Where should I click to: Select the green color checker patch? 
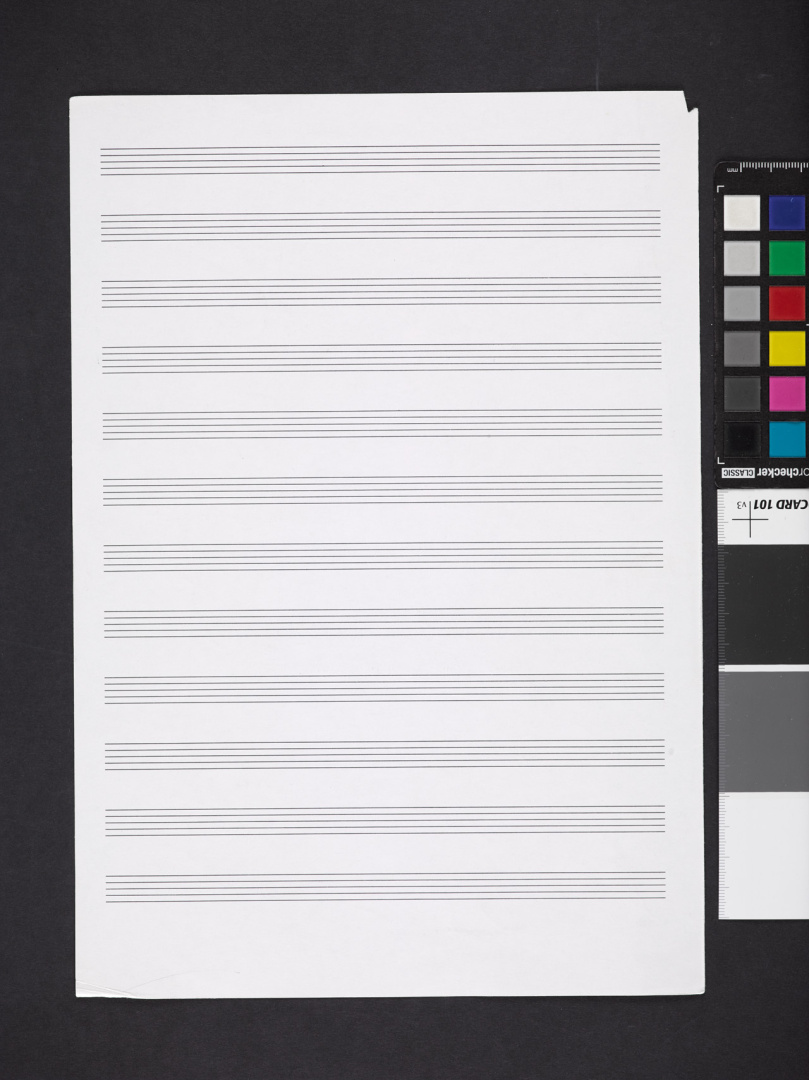click(787, 258)
